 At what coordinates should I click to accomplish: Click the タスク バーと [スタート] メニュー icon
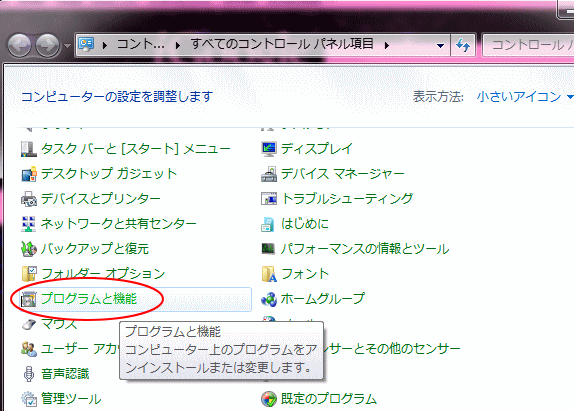(29, 149)
